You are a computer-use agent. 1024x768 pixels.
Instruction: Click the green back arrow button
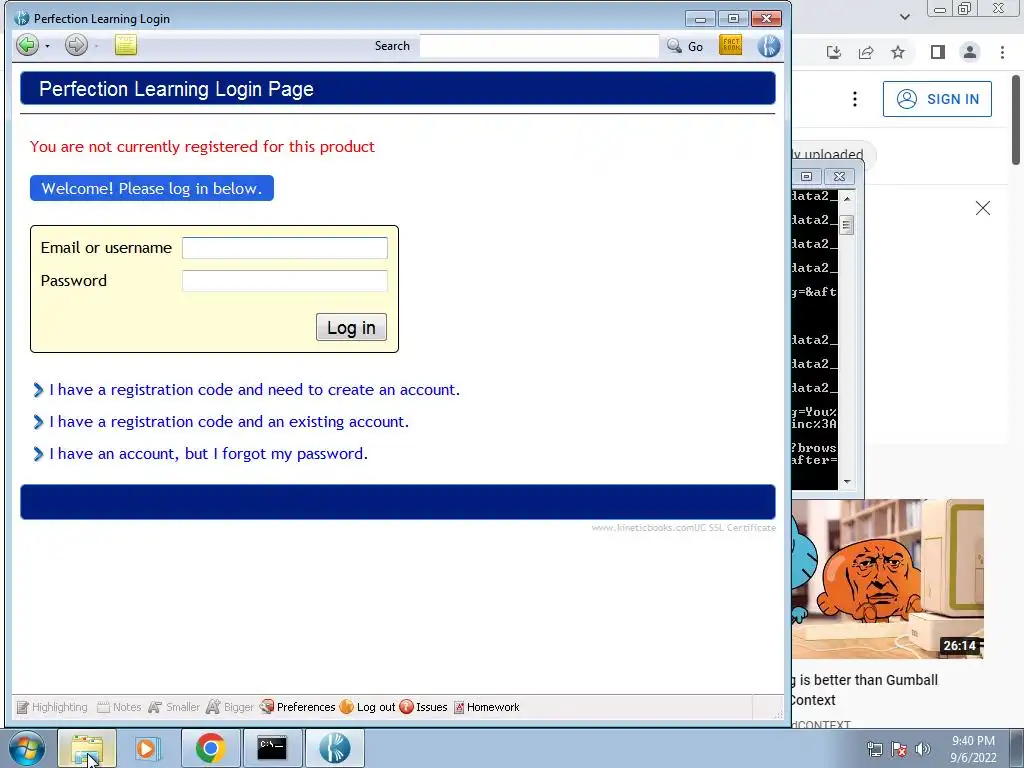pyautogui.click(x=27, y=45)
